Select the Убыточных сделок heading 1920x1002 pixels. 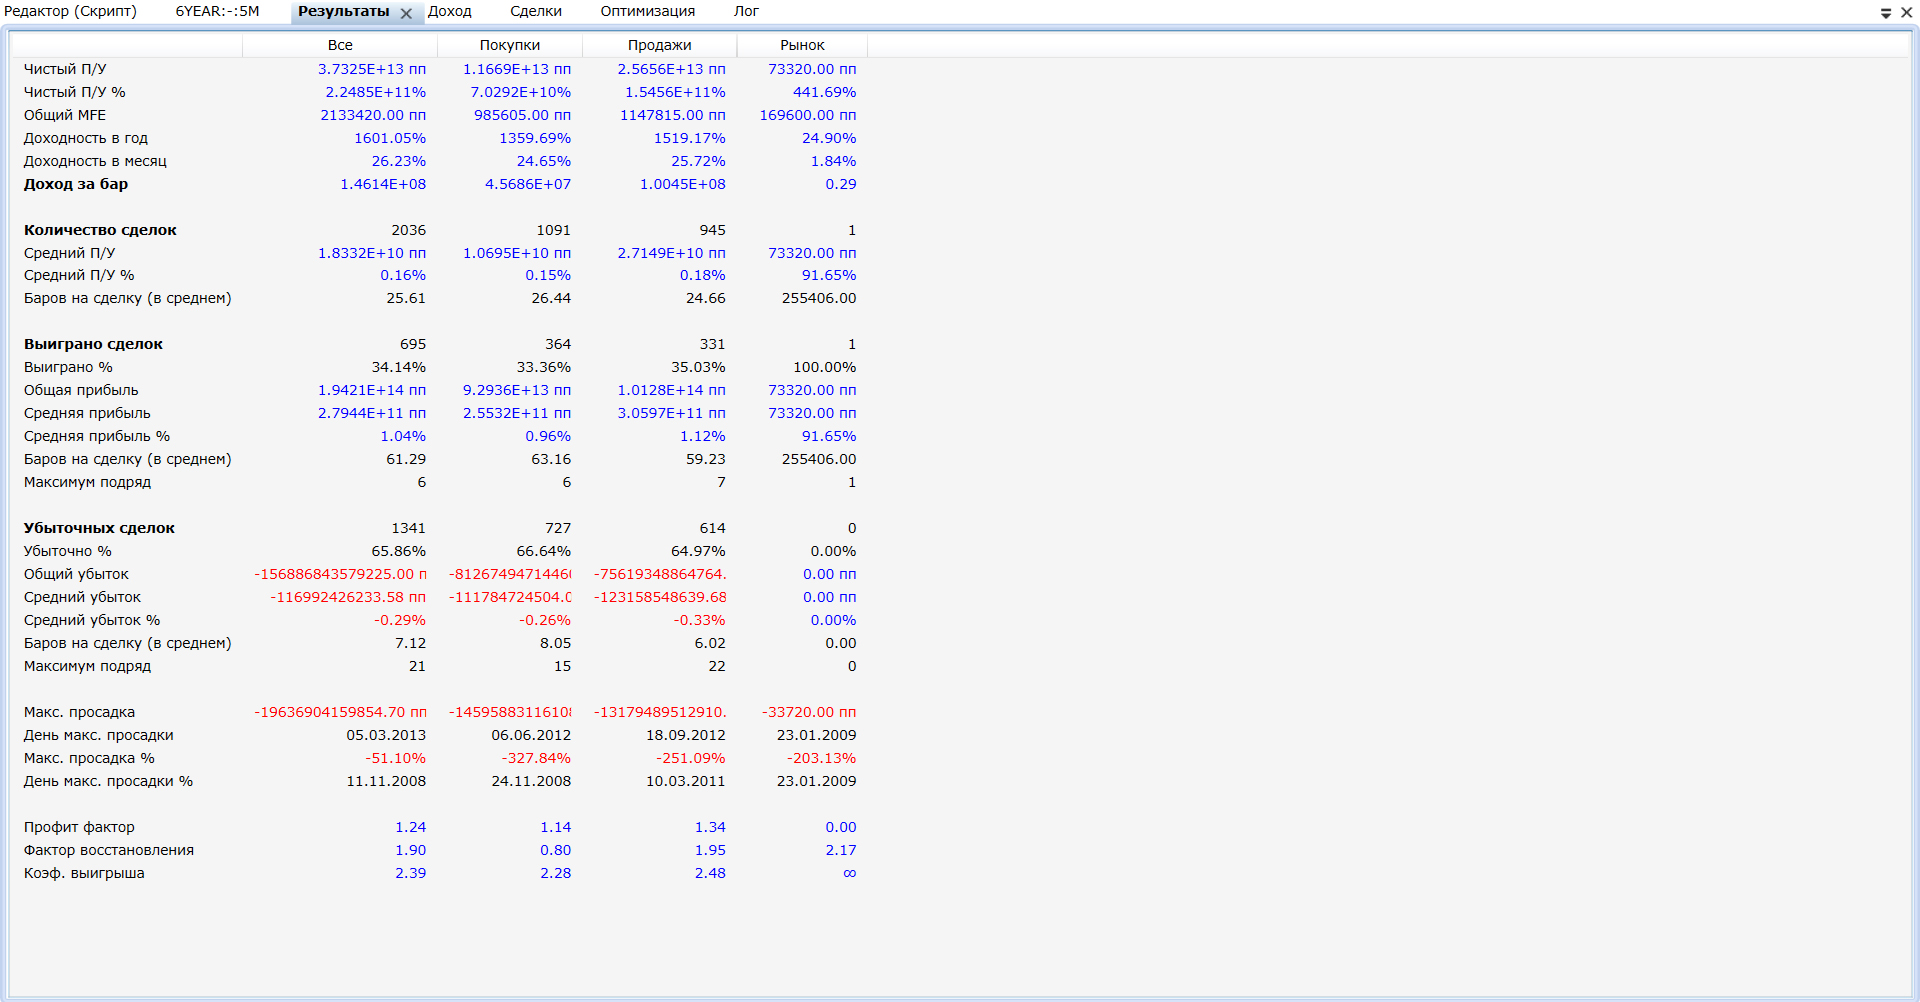tap(99, 528)
